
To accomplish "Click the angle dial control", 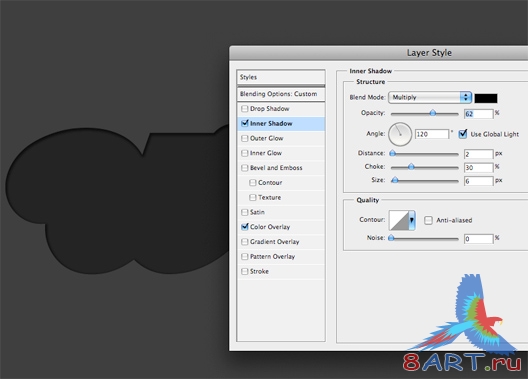I will 400,134.
